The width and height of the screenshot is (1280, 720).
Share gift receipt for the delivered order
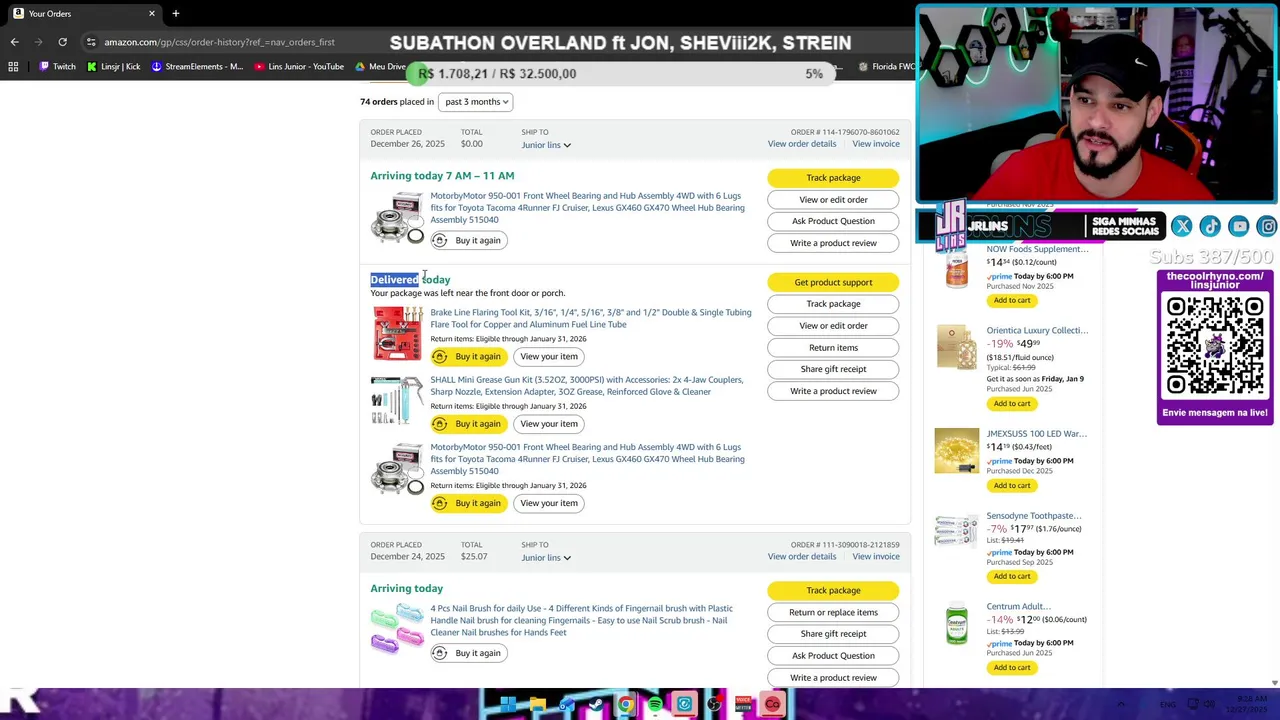tap(833, 369)
